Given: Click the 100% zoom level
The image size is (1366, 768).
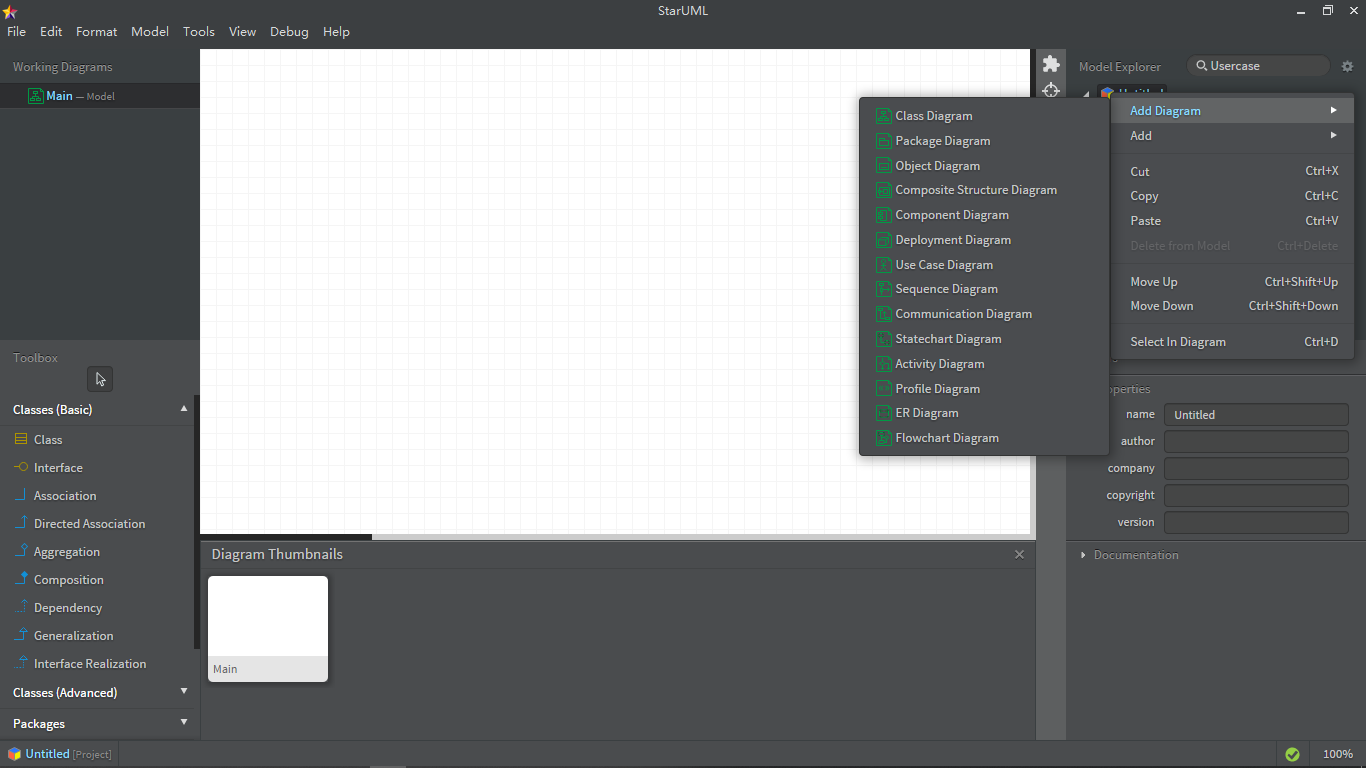Looking at the screenshot, I should [1338, 754].
